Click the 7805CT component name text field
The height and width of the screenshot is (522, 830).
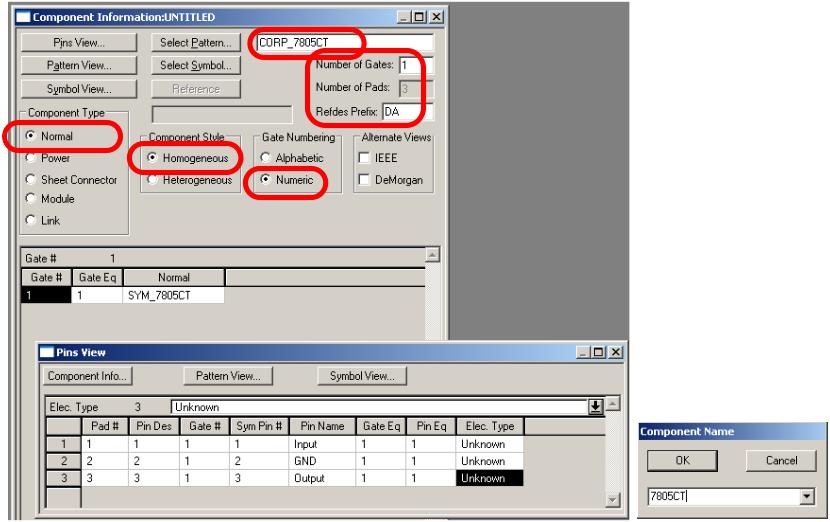[x=724, y=496]
